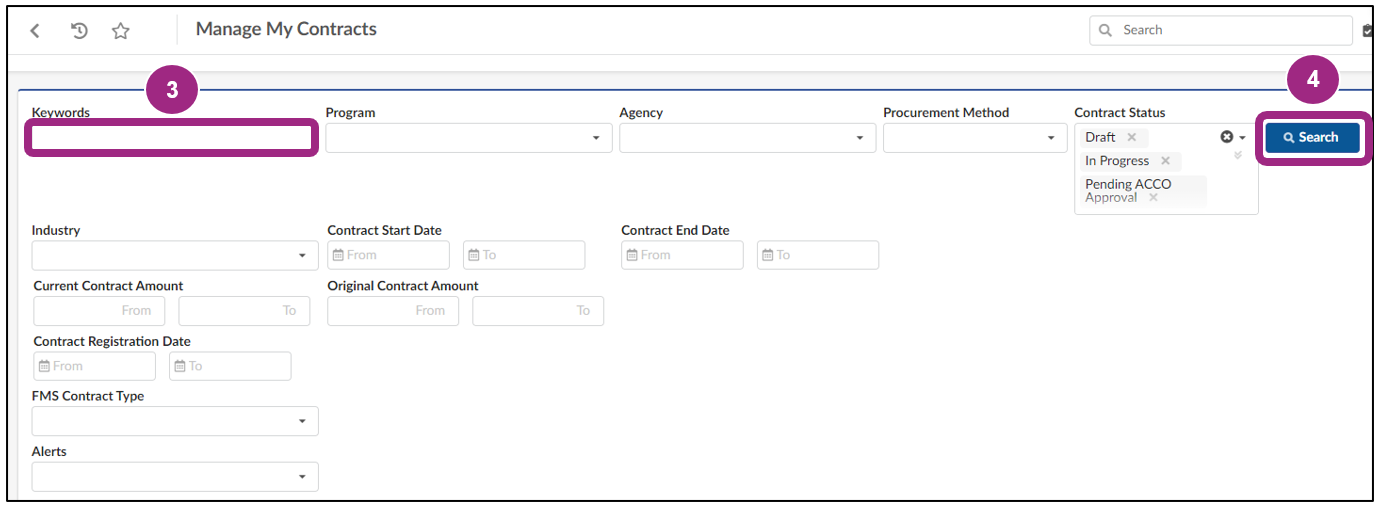Click the magnifier icon in top search bar

[x=1105, y=30]
